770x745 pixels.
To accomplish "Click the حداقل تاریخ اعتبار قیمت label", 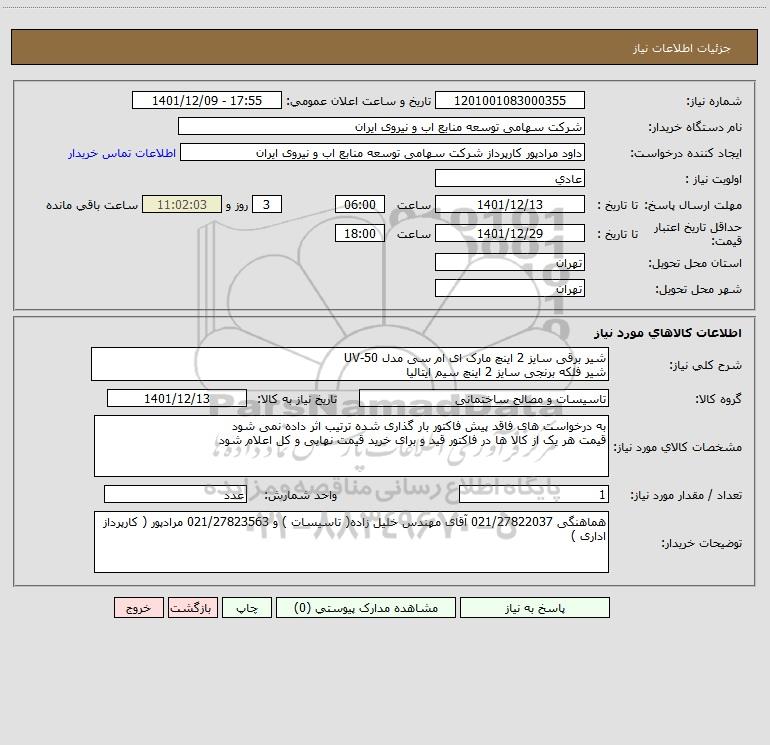I will coord(698,234).
